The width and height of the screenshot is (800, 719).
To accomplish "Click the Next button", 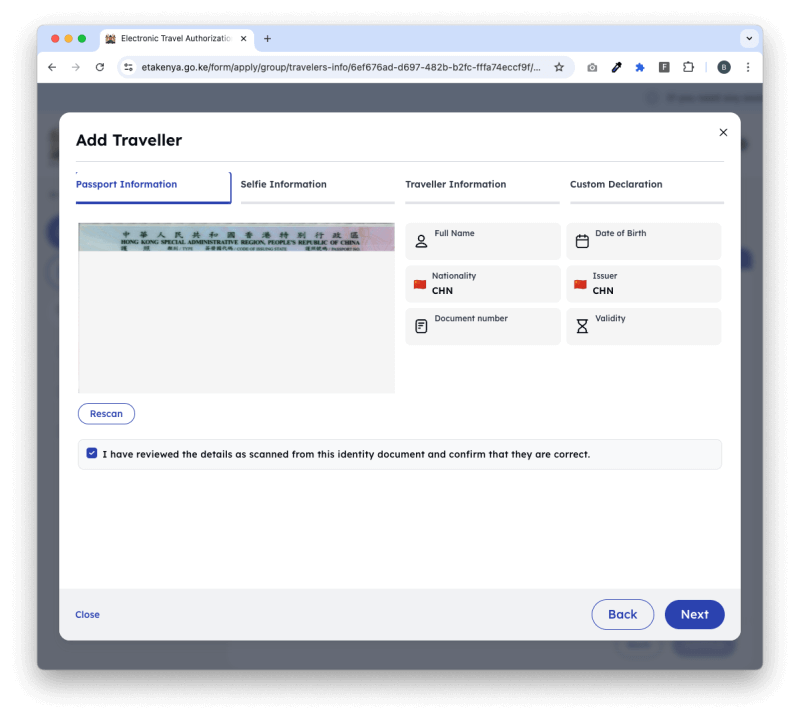I will [x=694, y=614].
